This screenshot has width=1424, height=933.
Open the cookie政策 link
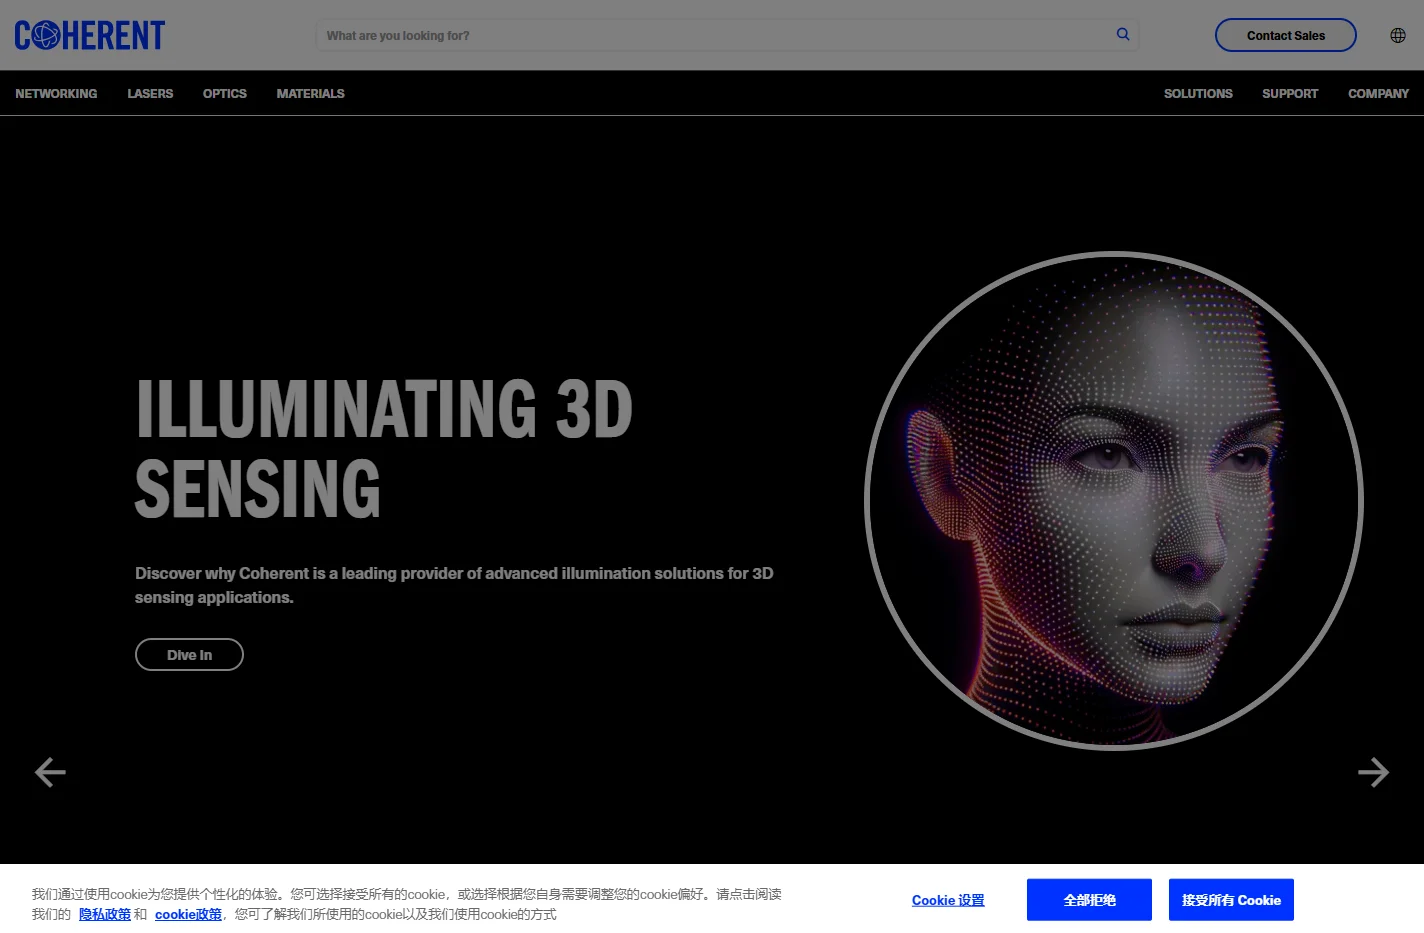(188, 914)
